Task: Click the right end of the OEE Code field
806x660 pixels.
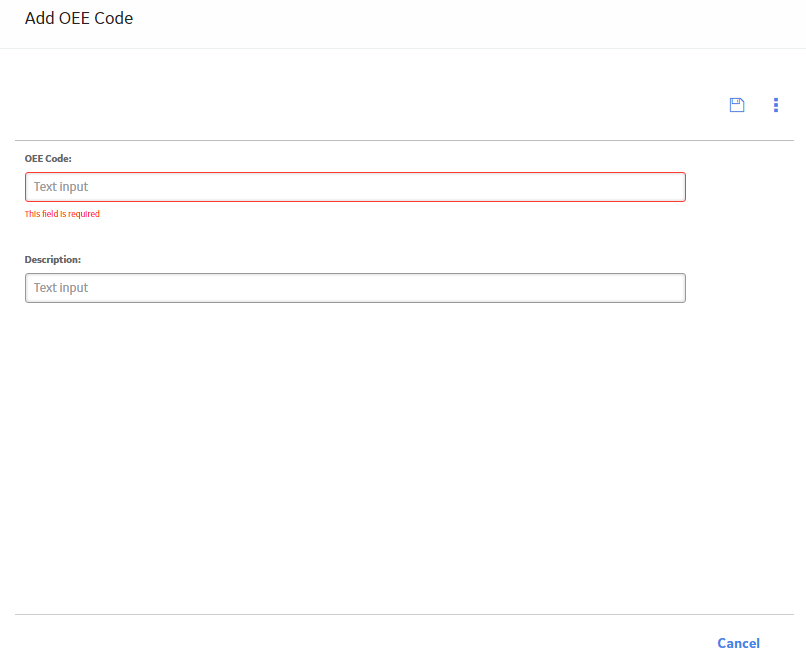Action: coord(668,187)
